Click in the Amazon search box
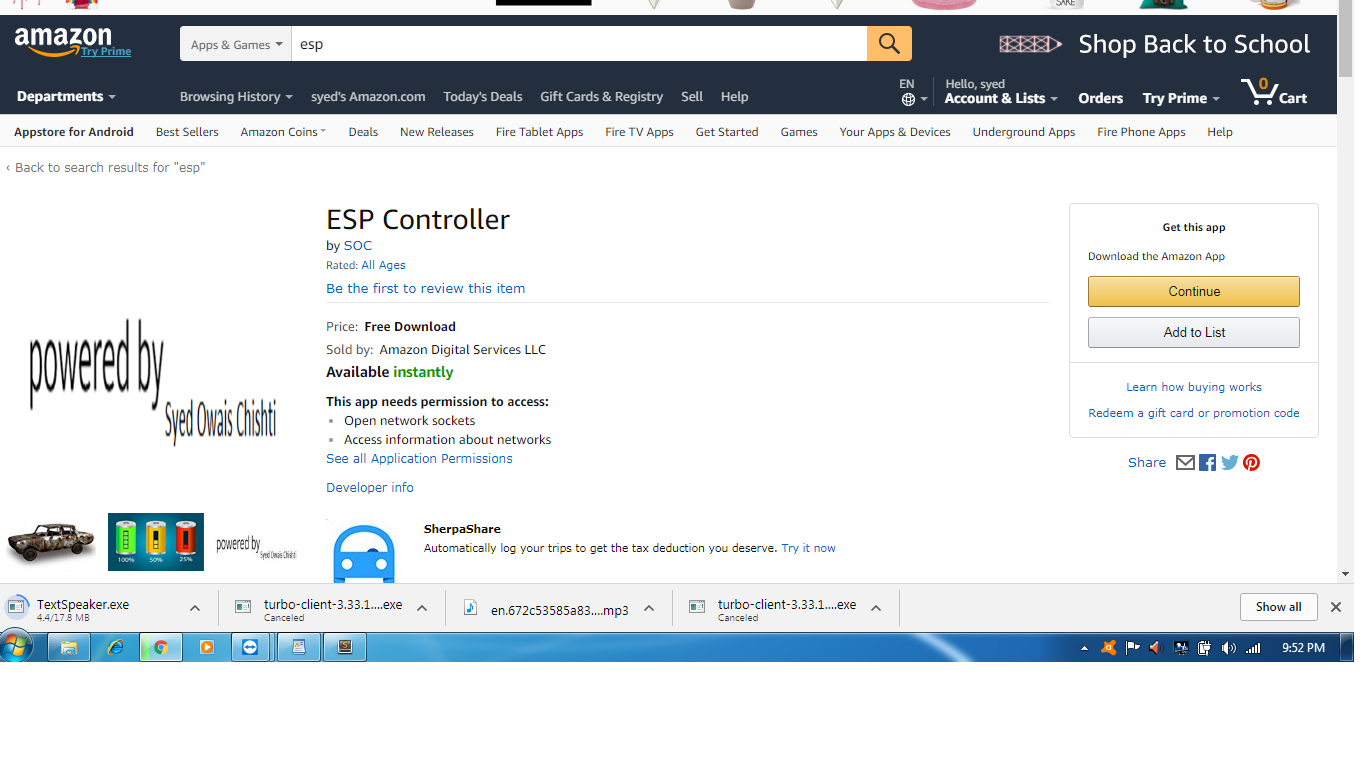1366x768 pixels. pyautogui.click(x=579, y=44)
